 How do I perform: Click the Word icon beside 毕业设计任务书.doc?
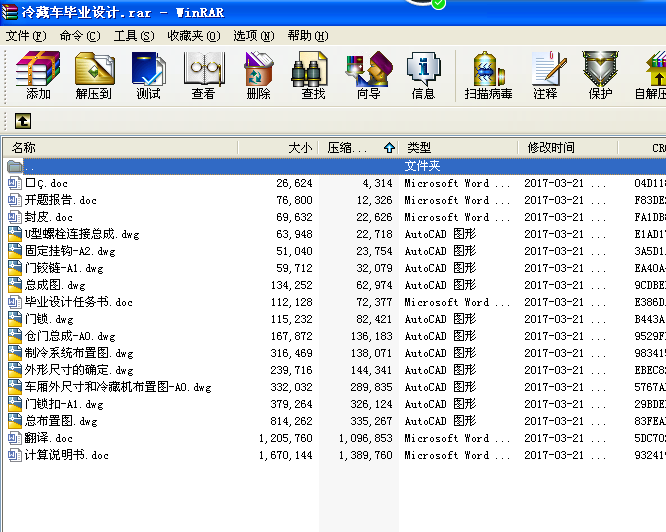tap(14, 302)
